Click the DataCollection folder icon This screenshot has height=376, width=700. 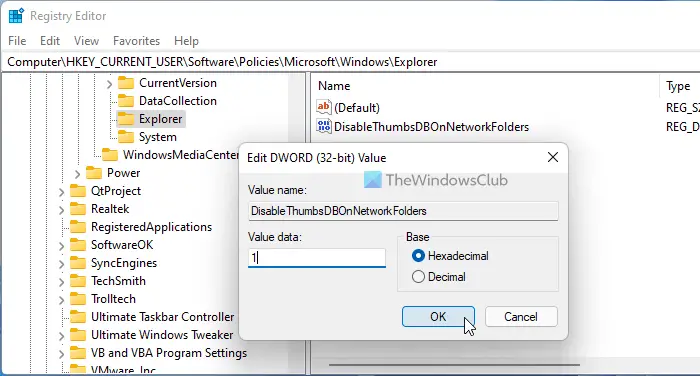tap(126, 101)
